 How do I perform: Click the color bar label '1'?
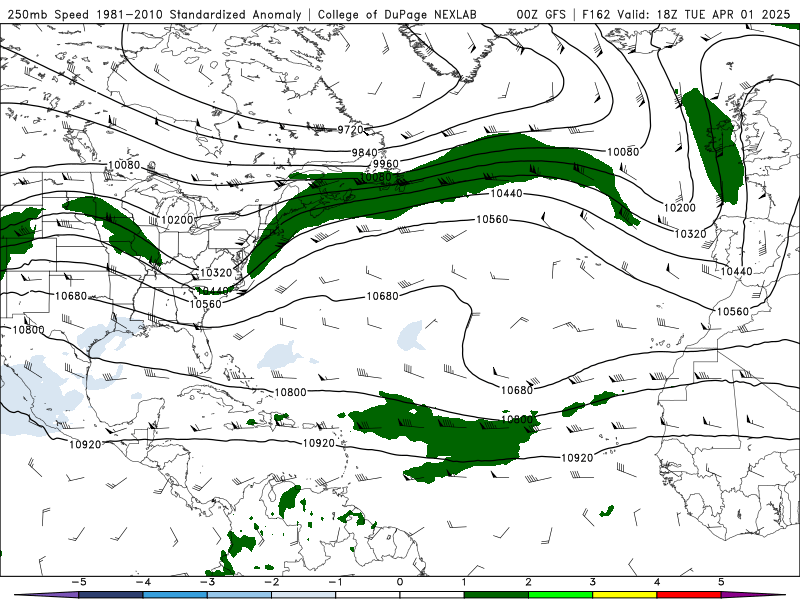coord(464,582)
